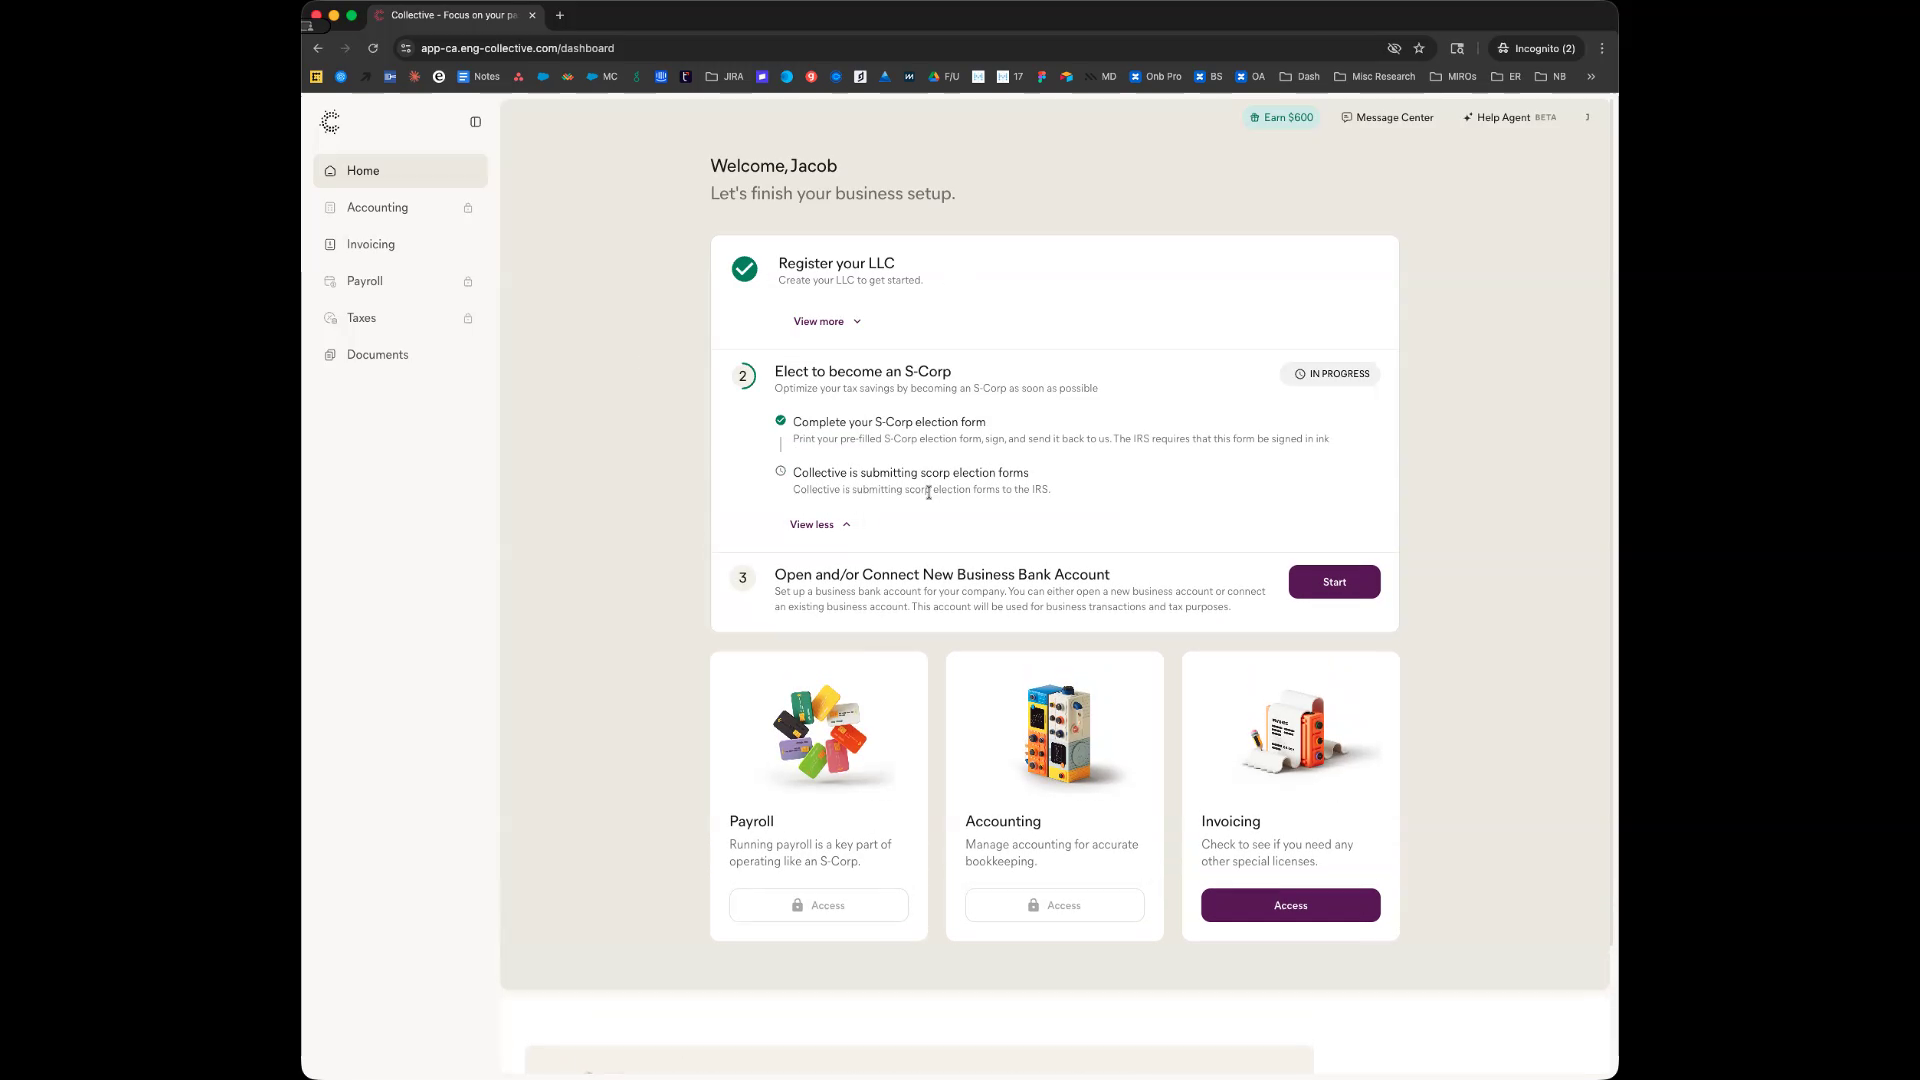Go to Documents in the sidebar
Image resolution: width=1920 pixels, height=1080 pixels.
377,355
